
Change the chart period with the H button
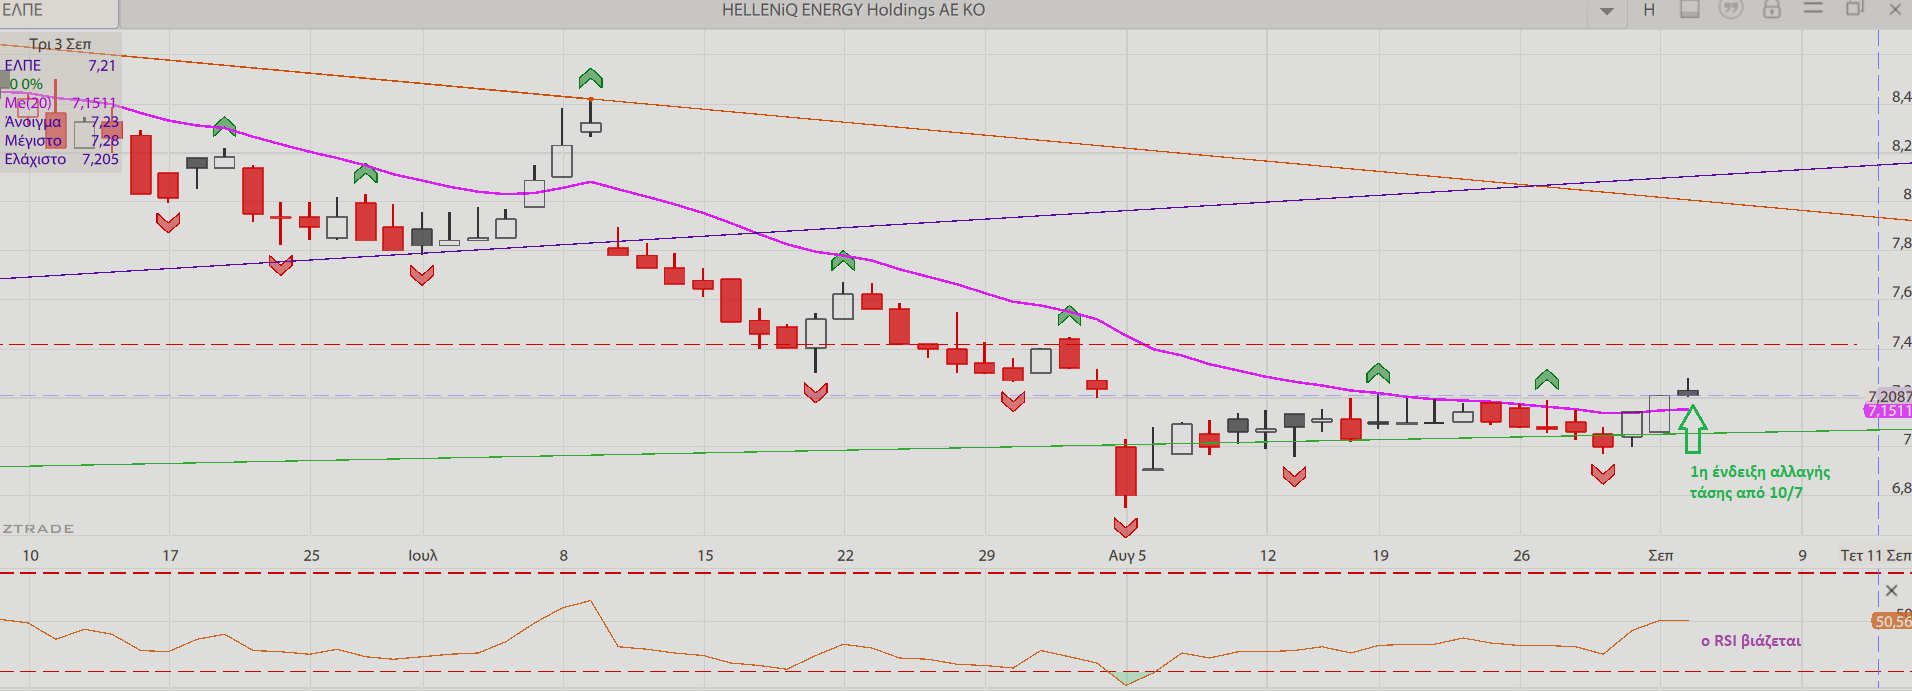pos(1649,10)
